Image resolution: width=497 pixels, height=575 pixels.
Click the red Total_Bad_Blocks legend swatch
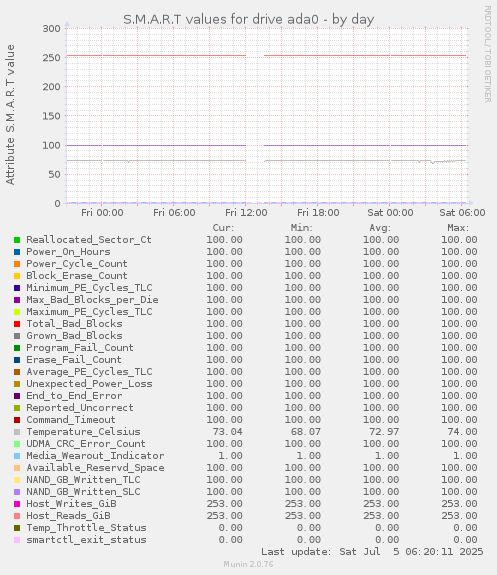(x=17, y=324)
